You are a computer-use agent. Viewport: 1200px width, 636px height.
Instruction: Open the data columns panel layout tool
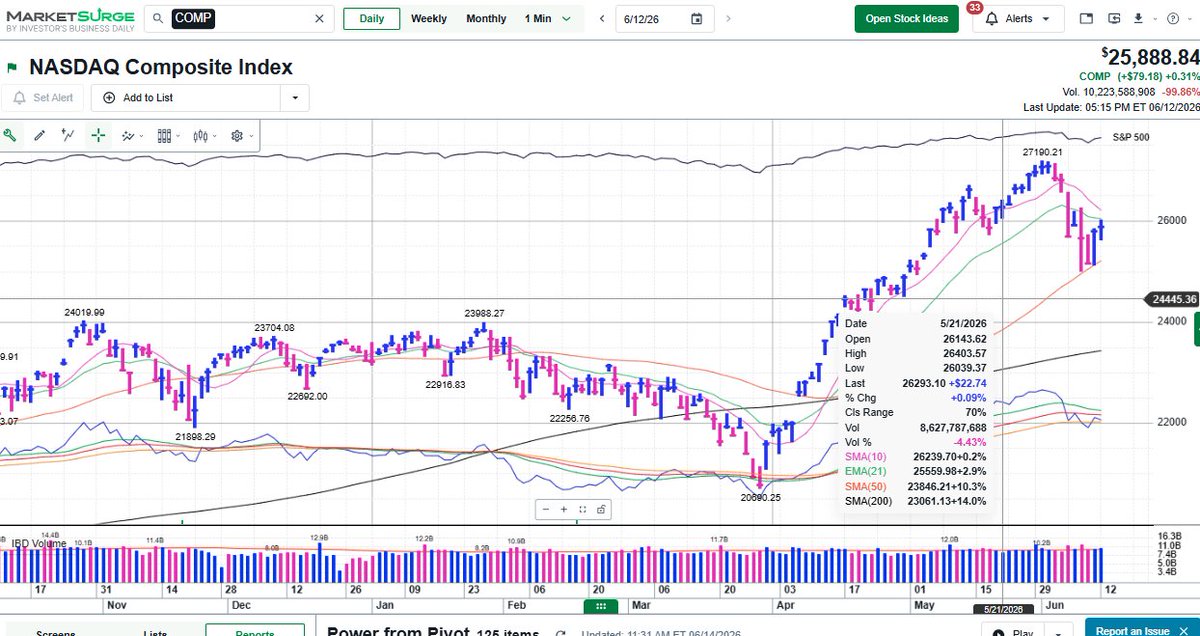pos(164,136)
